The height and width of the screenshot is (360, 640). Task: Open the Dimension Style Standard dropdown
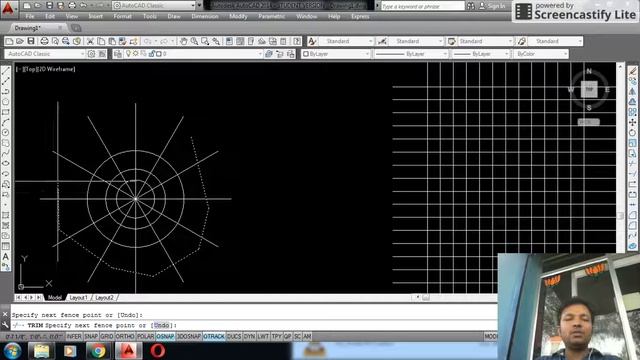(x=416, y=41)
